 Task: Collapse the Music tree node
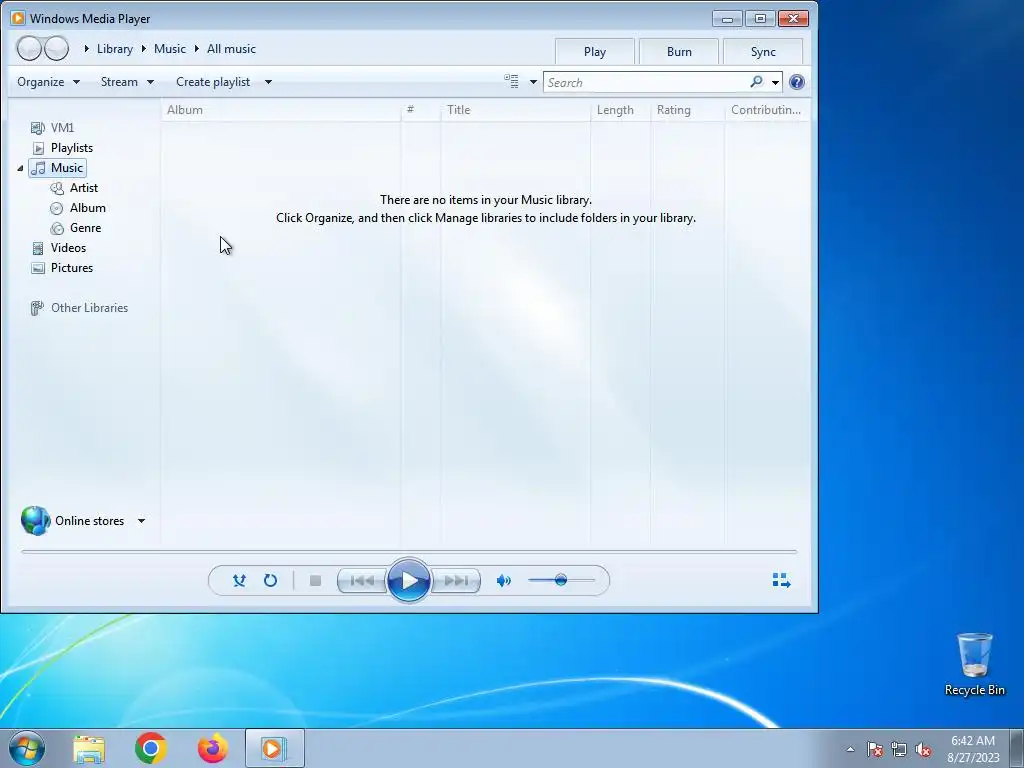pyautogui.click(x=20, y=168)
